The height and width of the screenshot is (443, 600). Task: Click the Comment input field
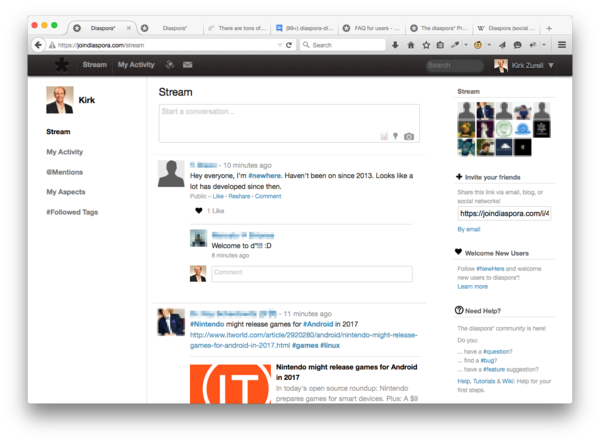point(312,274)
